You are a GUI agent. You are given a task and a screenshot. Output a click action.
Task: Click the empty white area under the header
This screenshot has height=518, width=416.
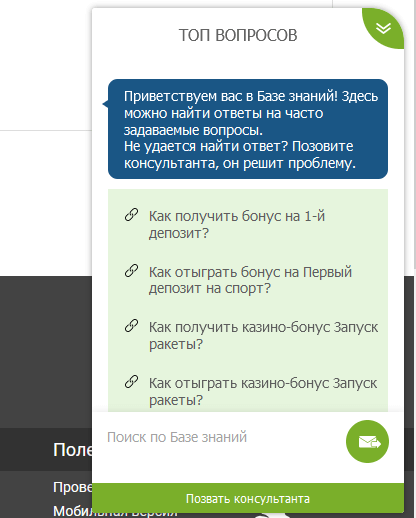pyautogui.click(x=248, y=63)
